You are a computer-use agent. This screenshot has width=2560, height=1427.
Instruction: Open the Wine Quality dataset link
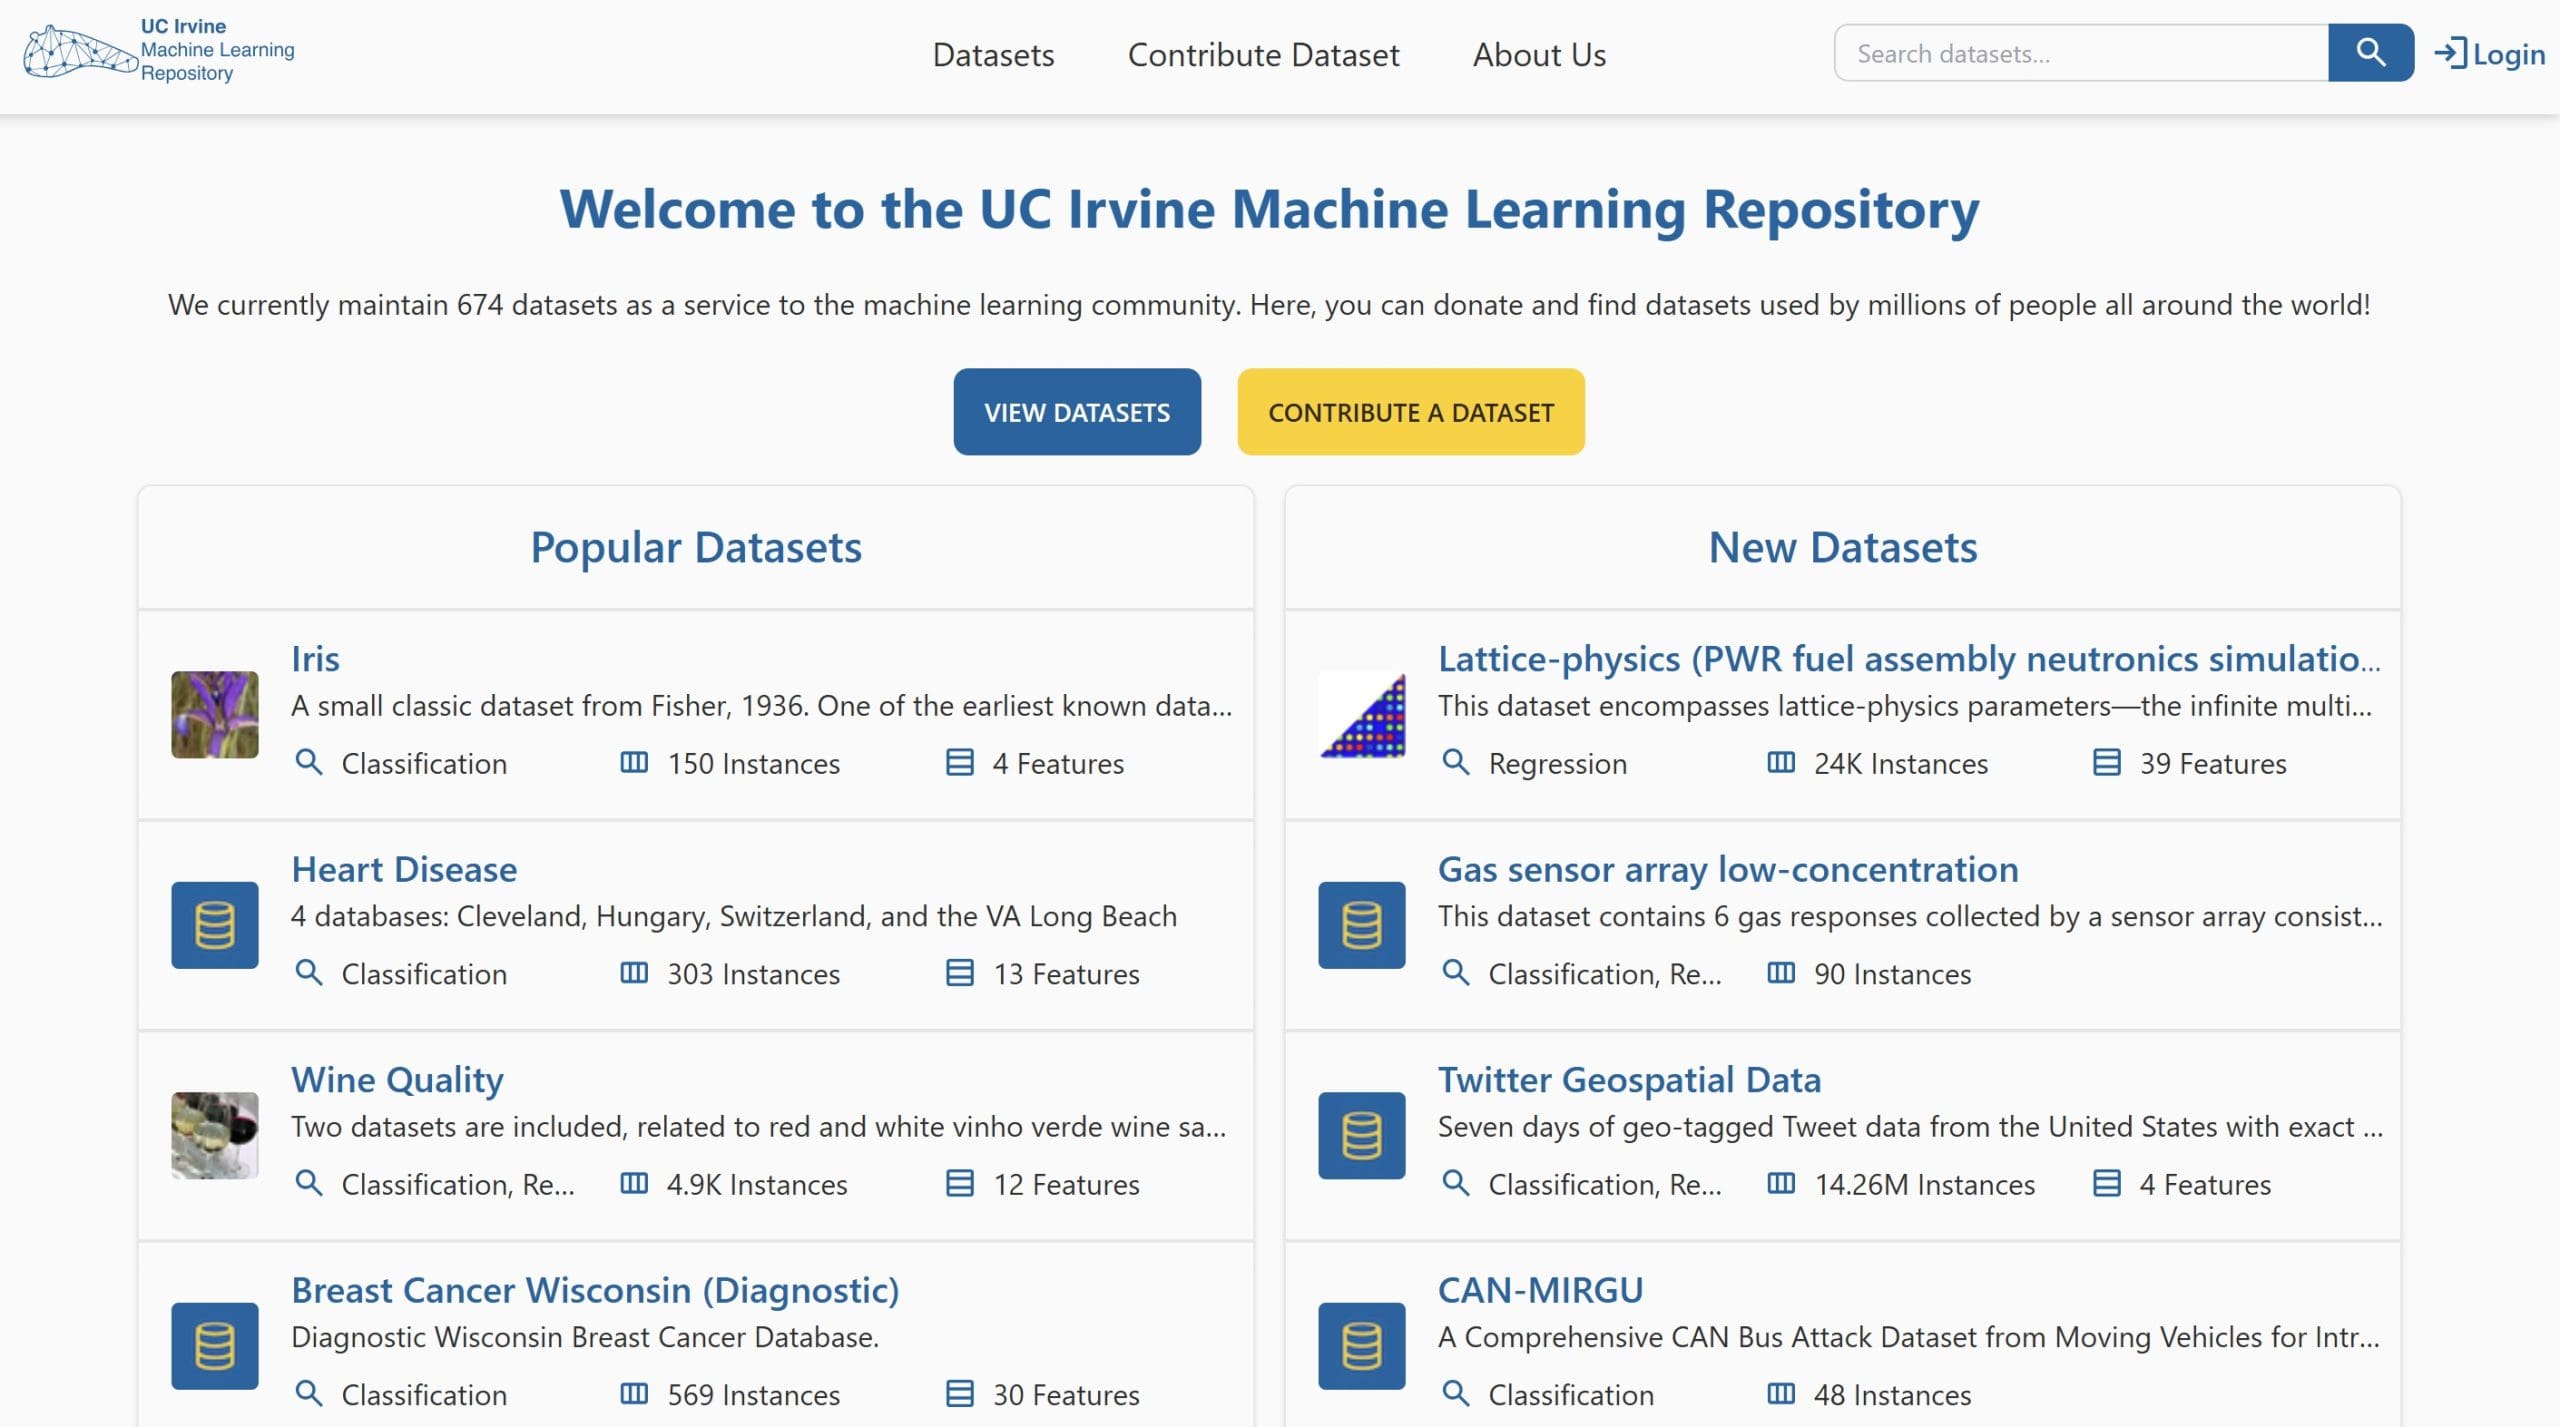click(x=397, y=1079)
